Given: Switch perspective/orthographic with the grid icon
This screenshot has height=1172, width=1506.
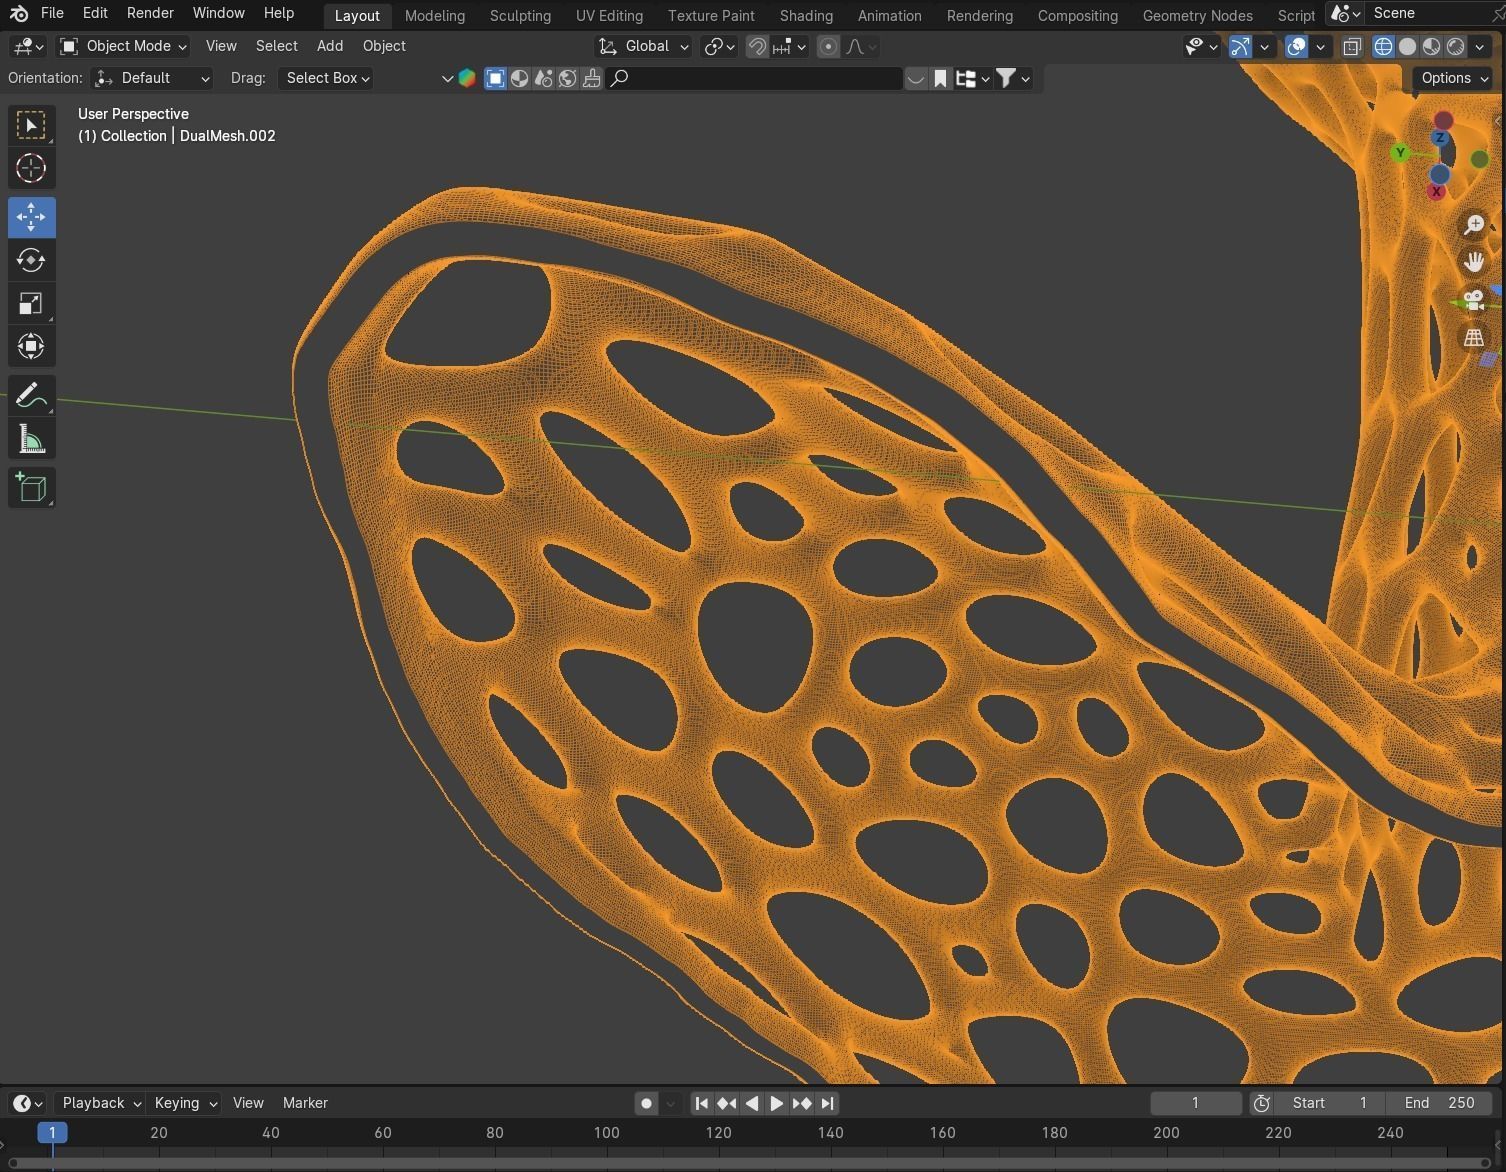Looking at the screenshot, I should point(1474,338).
